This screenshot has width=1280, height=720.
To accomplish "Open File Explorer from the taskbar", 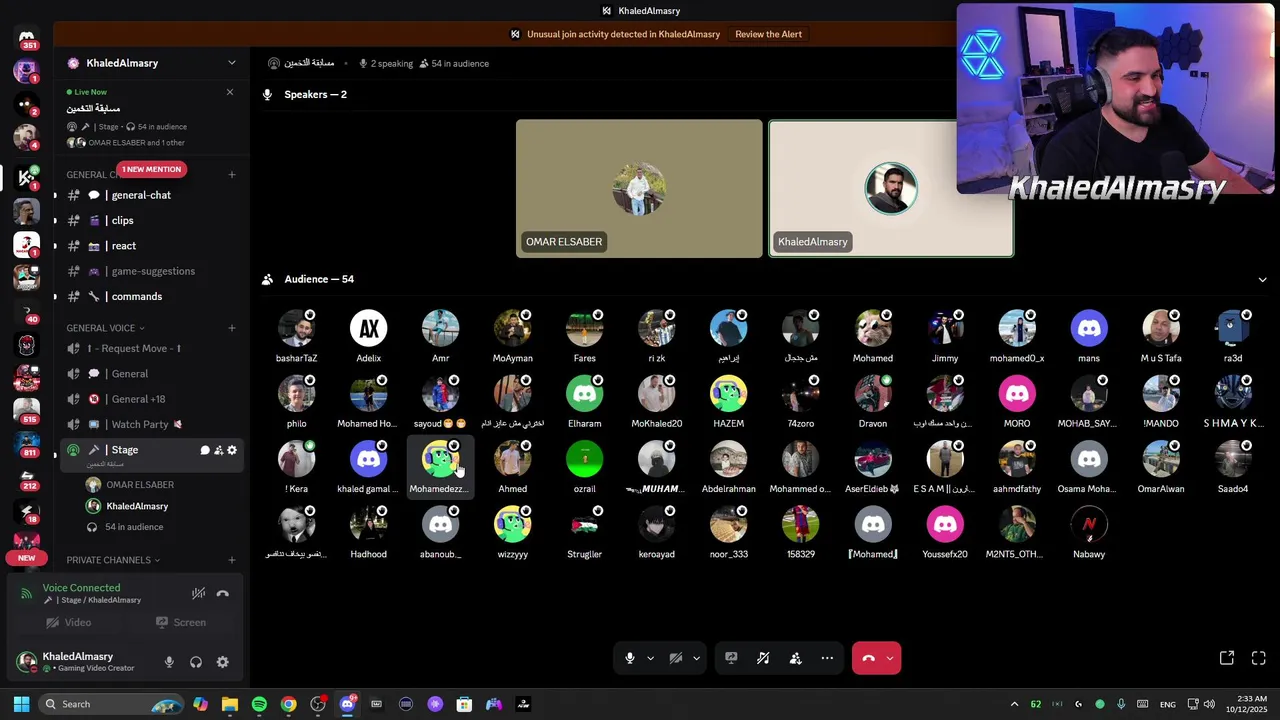I will tap(230, 704).
